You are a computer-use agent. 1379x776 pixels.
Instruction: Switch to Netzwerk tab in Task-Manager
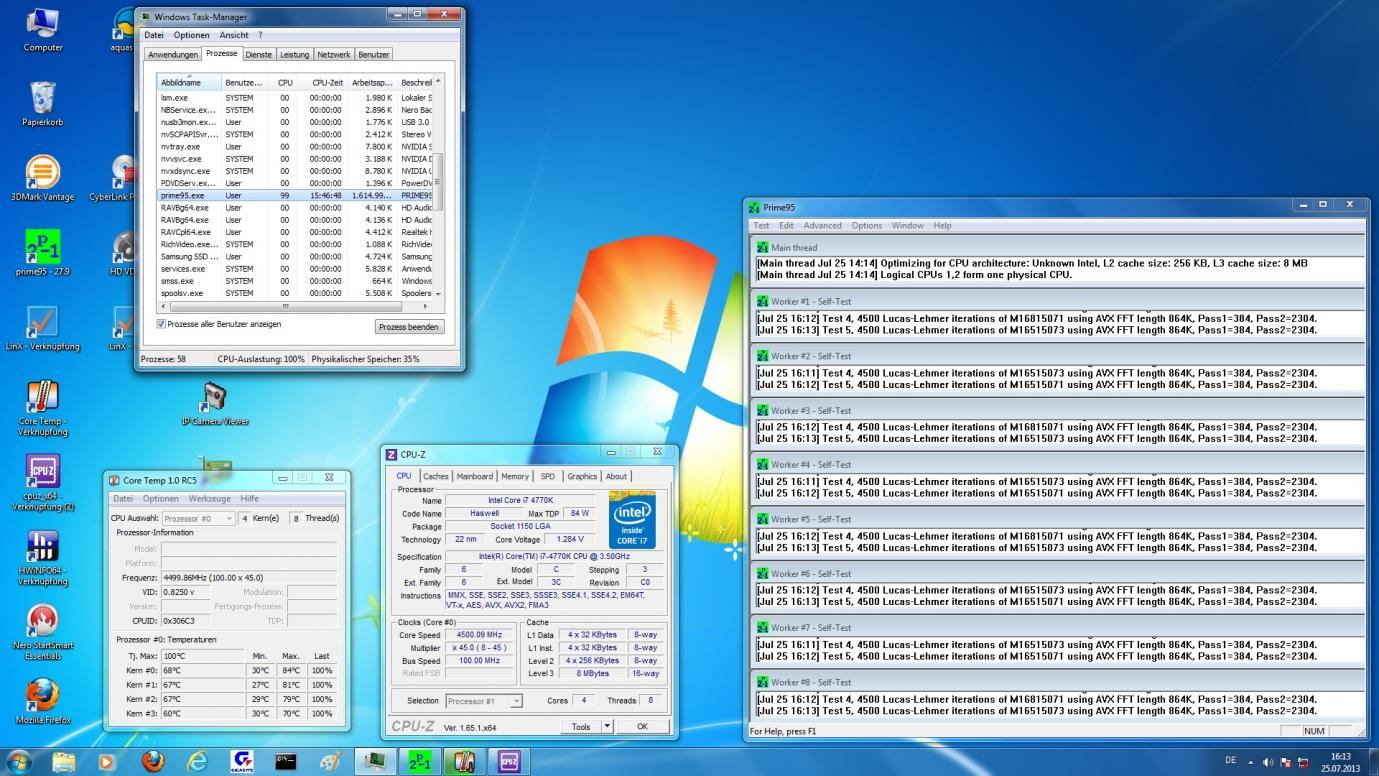click(x=334, y=54)
